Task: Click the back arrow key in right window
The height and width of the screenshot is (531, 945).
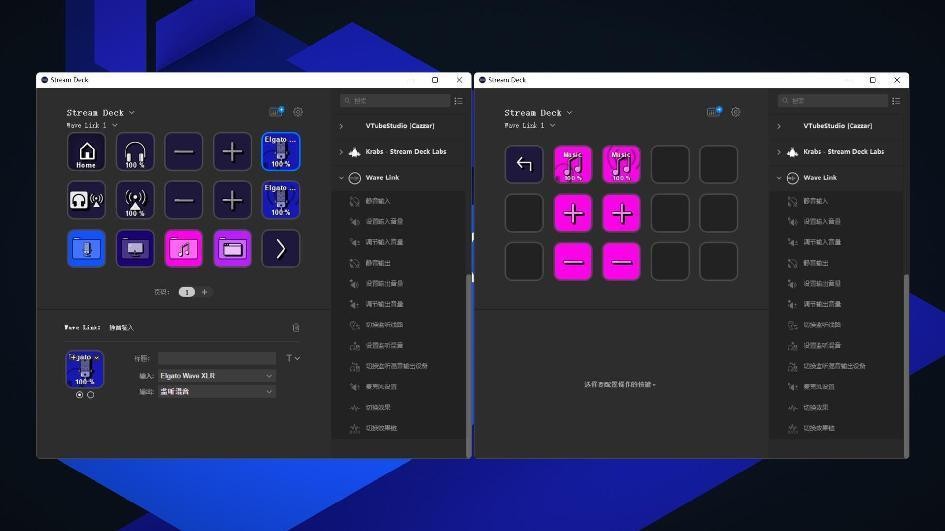Action: click(x=524, y=164)
